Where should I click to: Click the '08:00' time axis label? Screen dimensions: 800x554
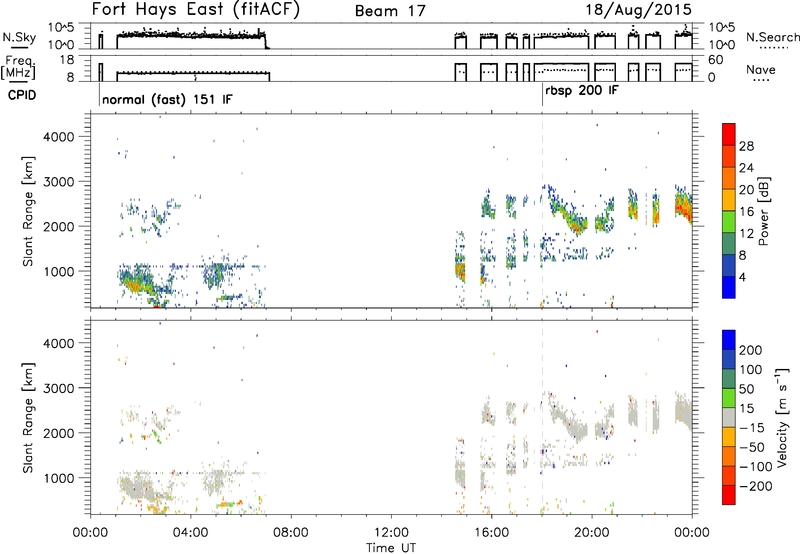[x=291, y=533]
